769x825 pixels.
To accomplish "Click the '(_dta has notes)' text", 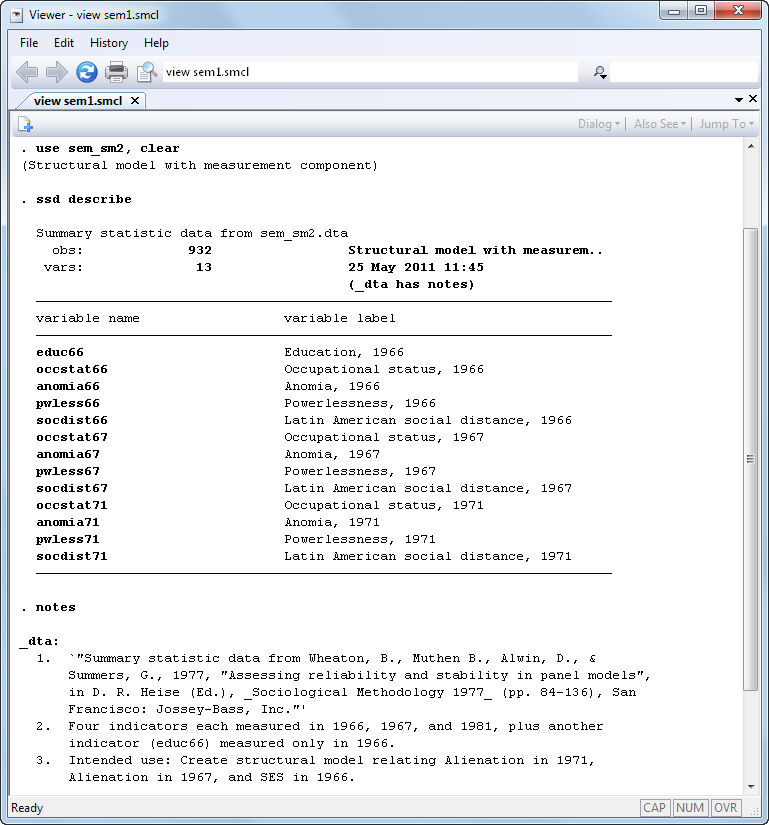I will point(411,285).
